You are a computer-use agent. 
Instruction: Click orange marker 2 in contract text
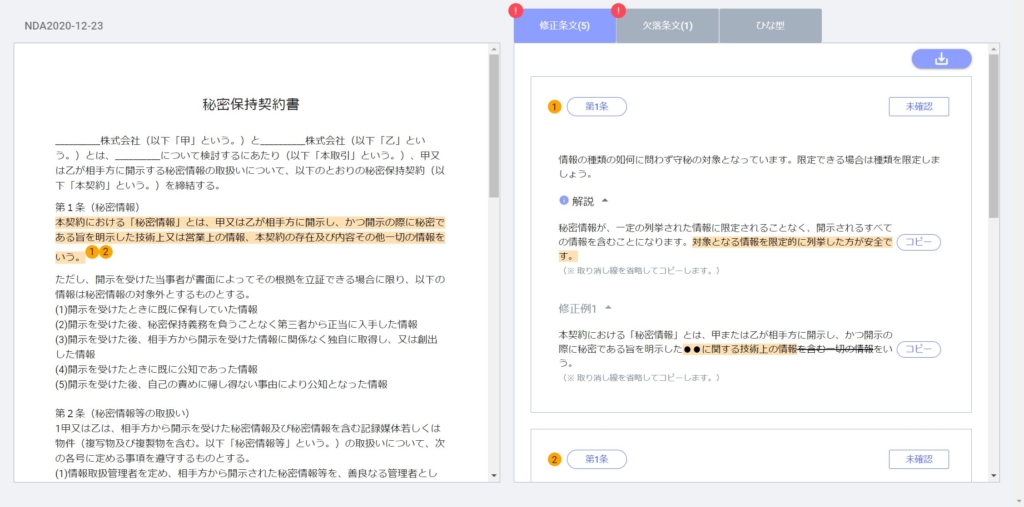[106, 252]
